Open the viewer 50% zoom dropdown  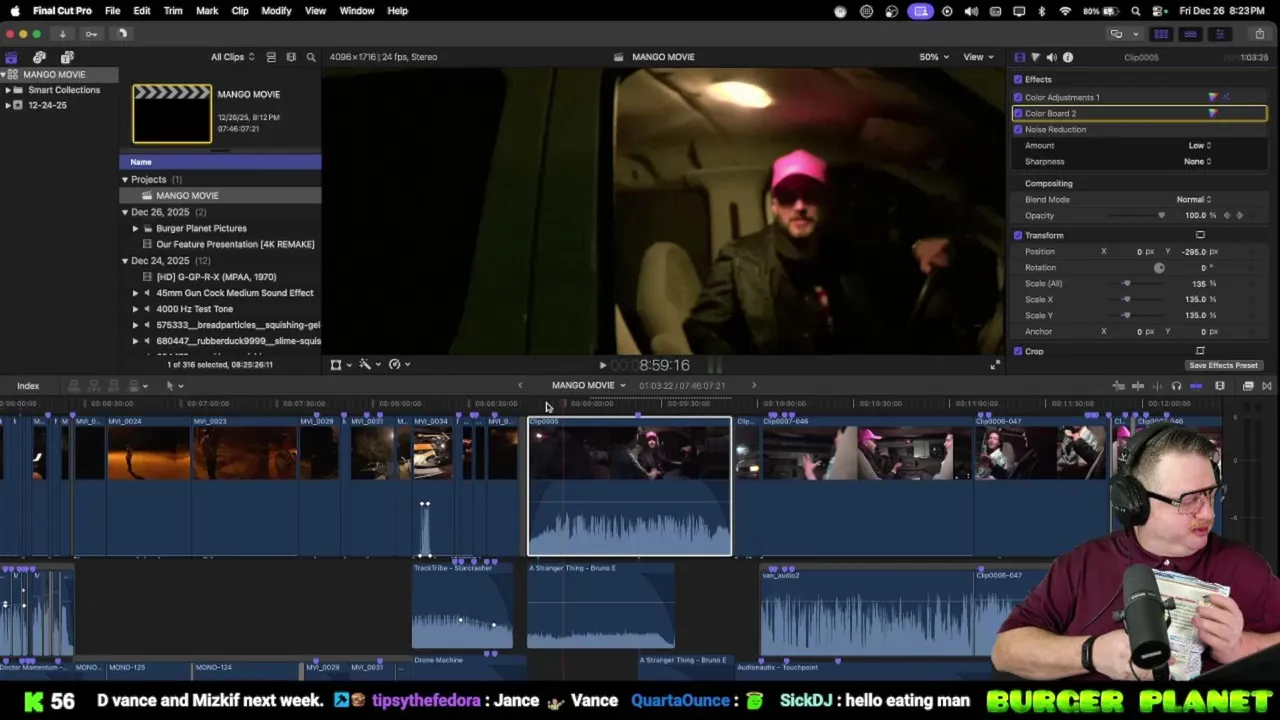[x=934, y=57]
